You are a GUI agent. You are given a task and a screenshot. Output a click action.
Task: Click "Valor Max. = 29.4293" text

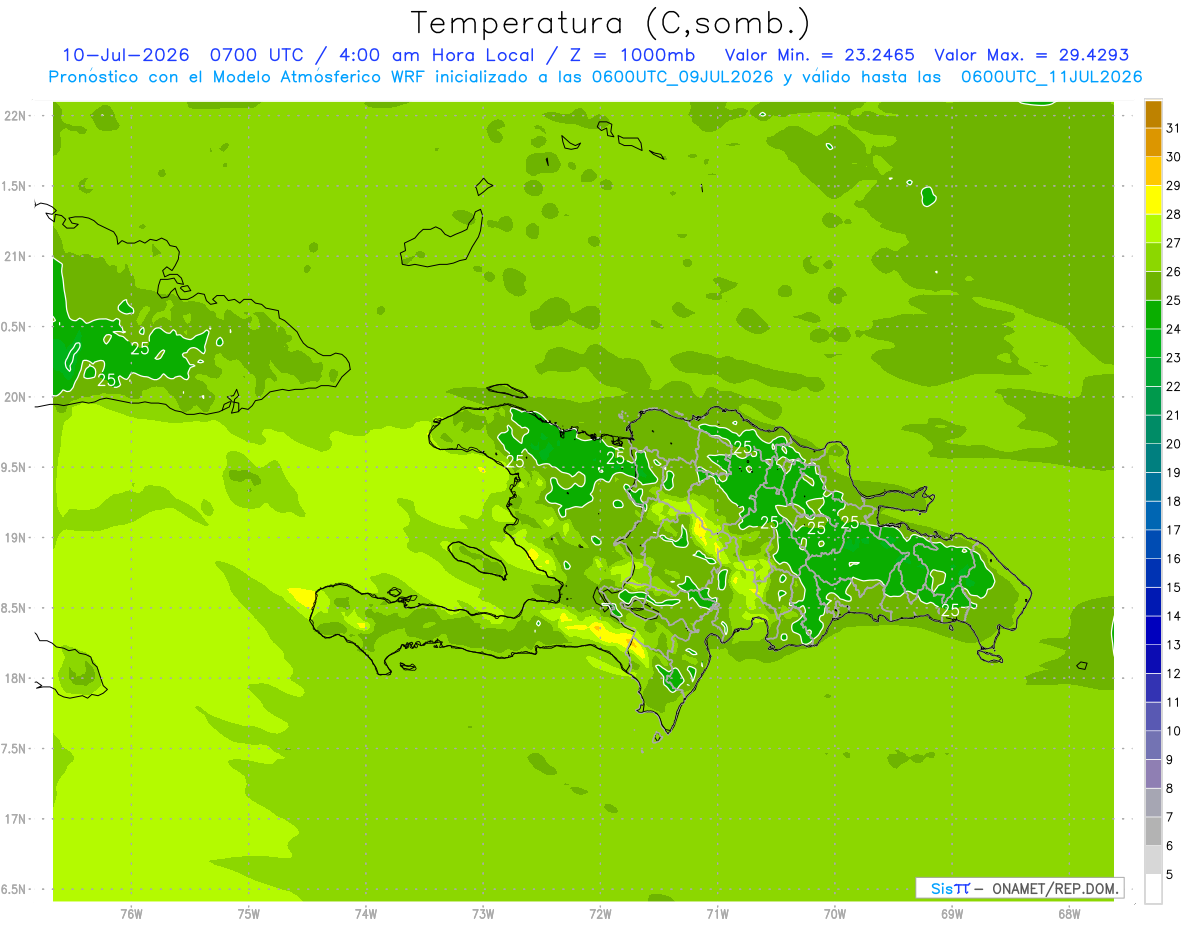click(1031, 55)
